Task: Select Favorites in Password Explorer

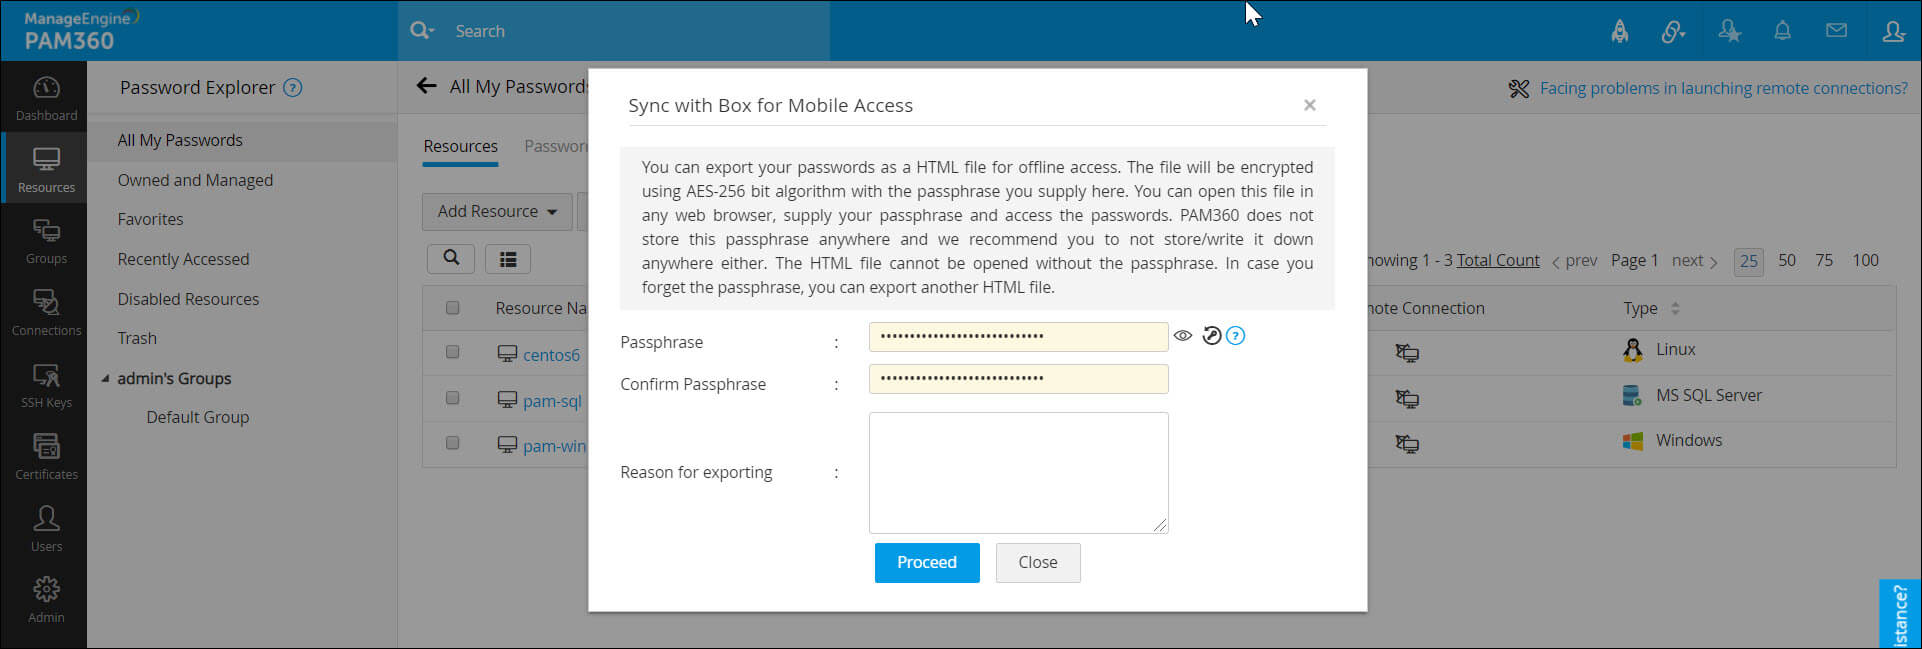Action: 150,219
